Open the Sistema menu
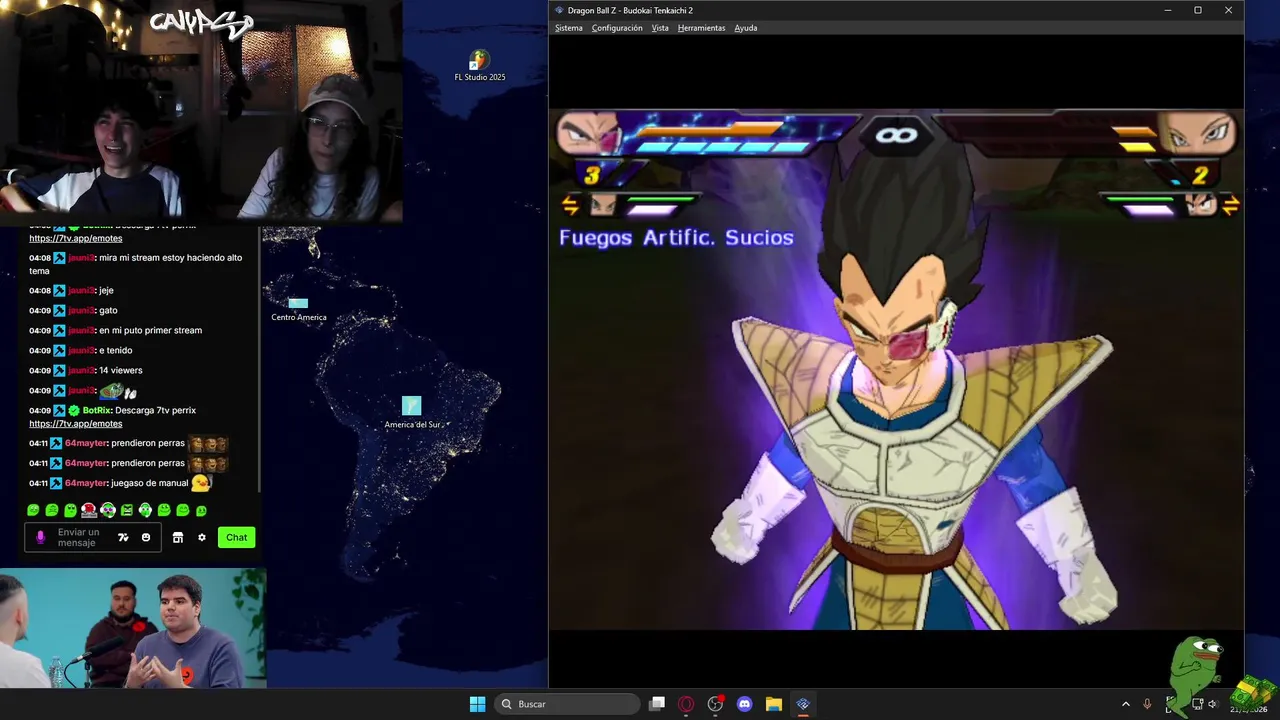 (x=568, y=28)
